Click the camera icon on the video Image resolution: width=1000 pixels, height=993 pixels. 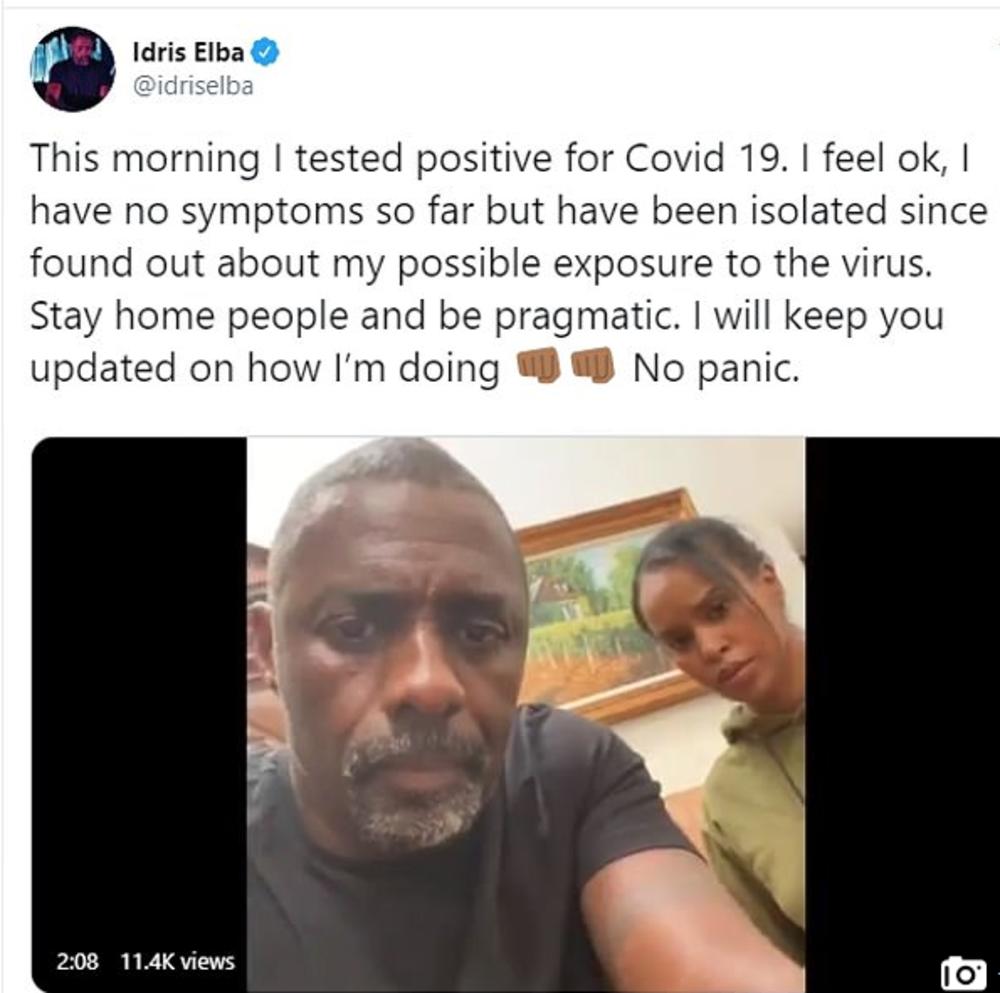(963, 974)
